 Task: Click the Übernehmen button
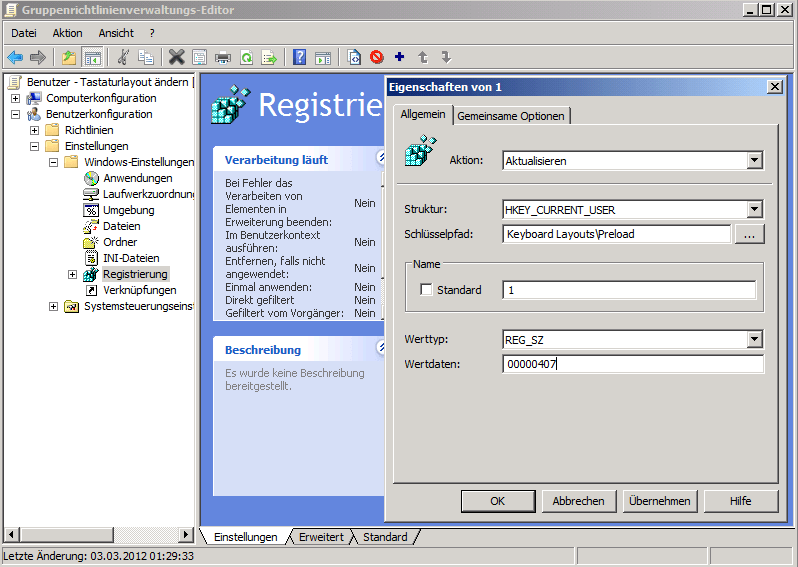point(660,501)
